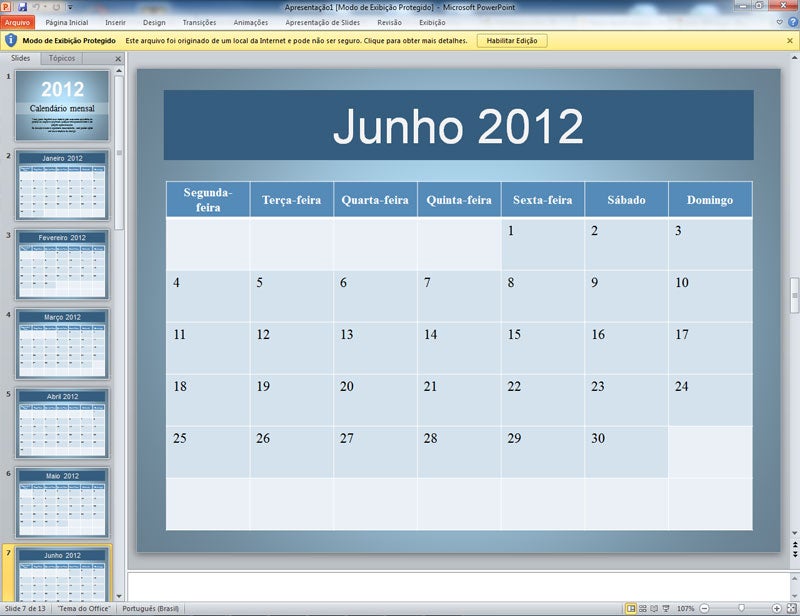The image size is (800, 616).
Task: Click the 107% zoom level
Action: pyautogui.click(x=686, y=608)
